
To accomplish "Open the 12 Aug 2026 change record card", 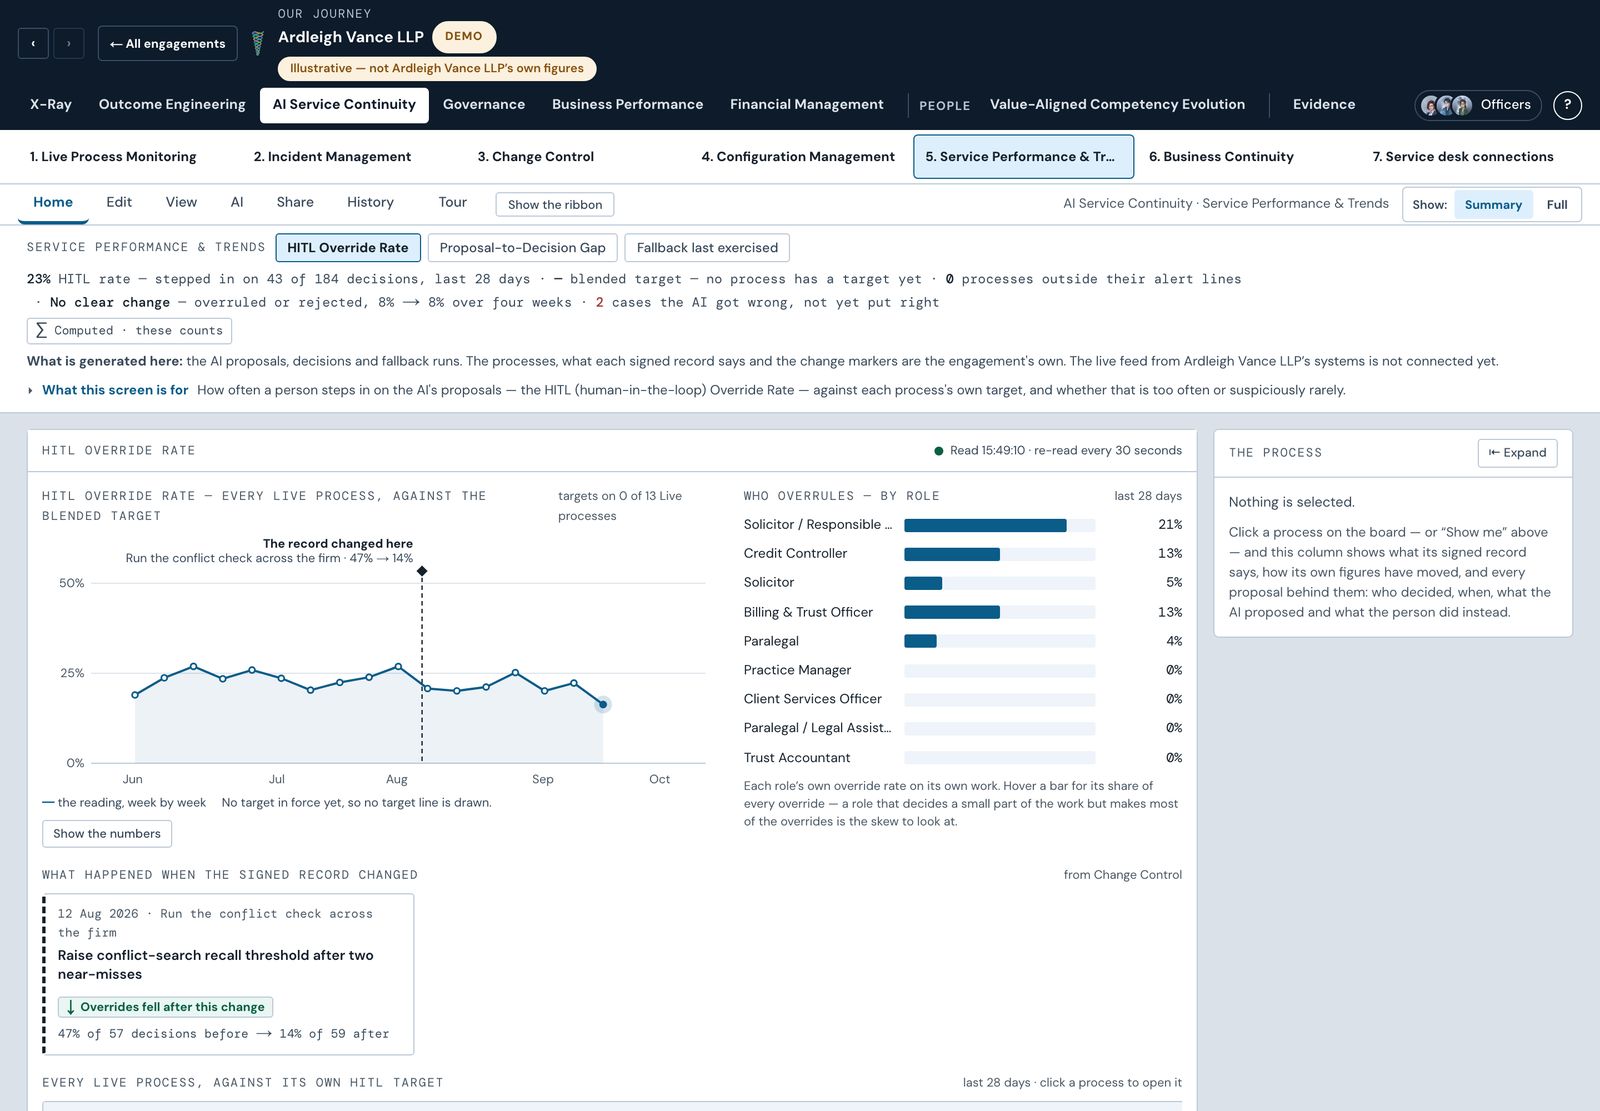I will tap(228, 974).
